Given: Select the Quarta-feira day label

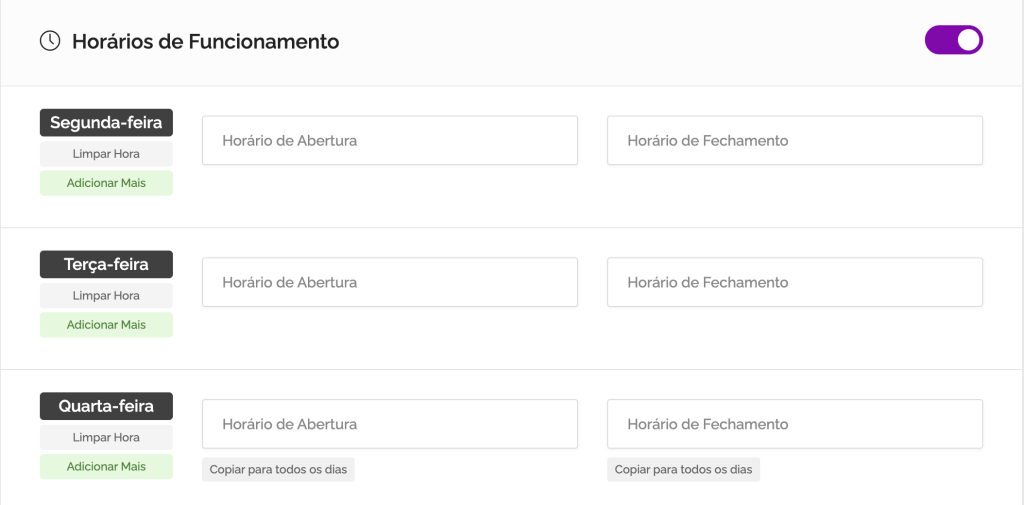Looking at the screenshot, I should click(x=106, y=406).
